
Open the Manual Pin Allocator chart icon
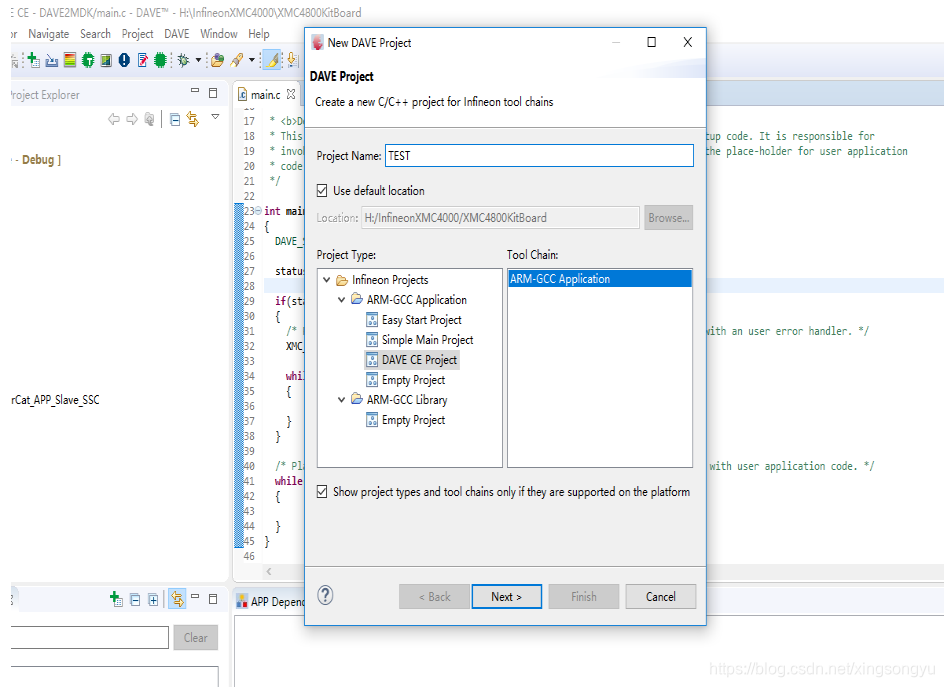point(106,60)
